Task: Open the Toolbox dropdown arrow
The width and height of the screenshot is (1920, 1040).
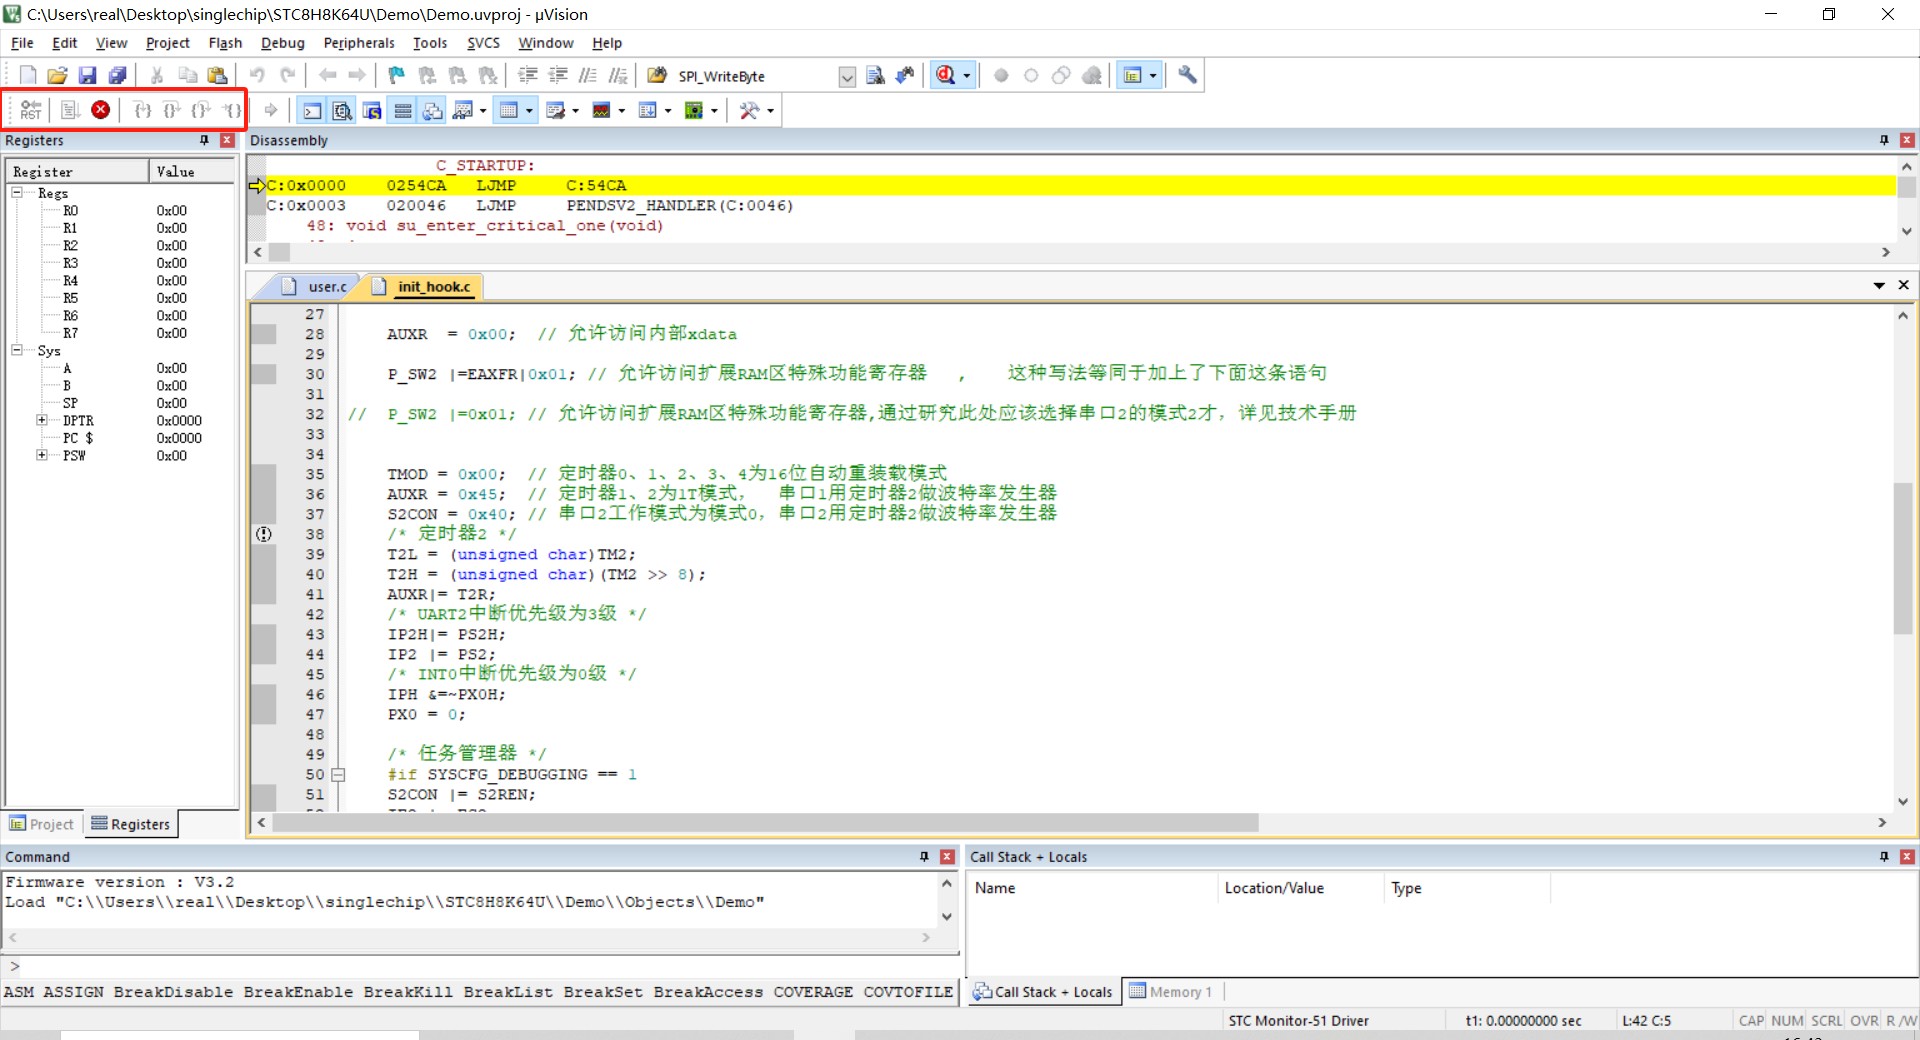Action: [x=770, y=111]
